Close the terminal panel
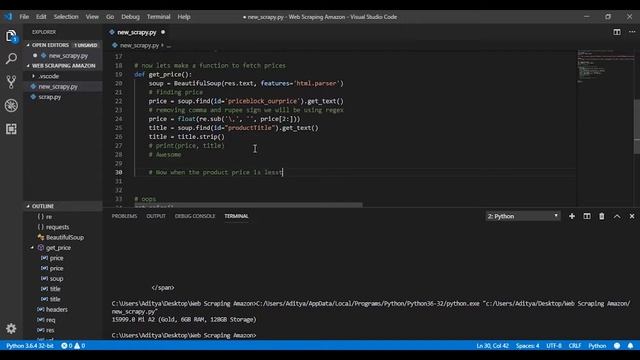The image size is (640, 360). point(632,216)
